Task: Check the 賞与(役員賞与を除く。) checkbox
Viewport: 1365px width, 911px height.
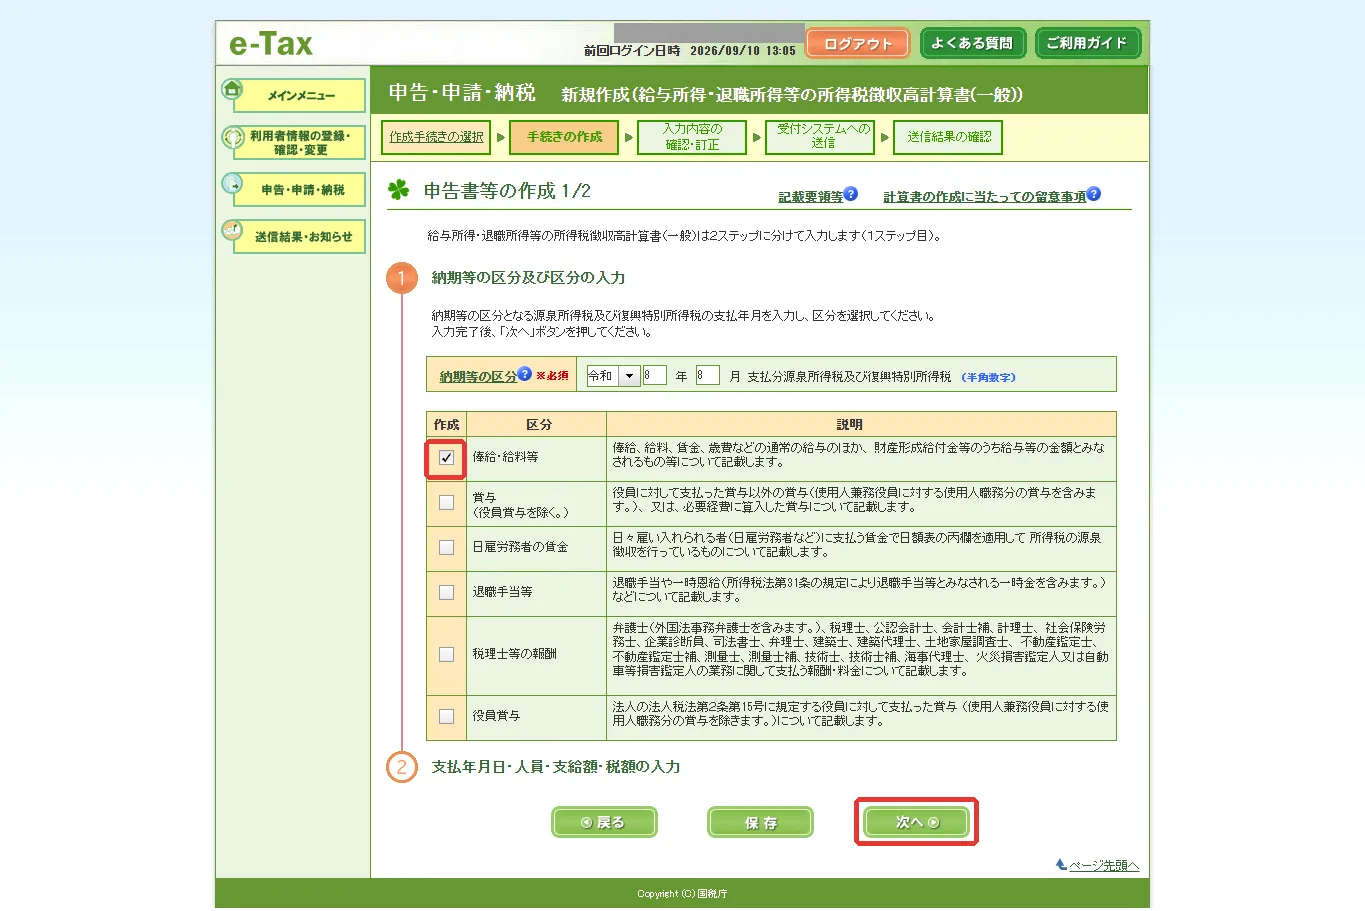Action: click(x=446, y=503)
